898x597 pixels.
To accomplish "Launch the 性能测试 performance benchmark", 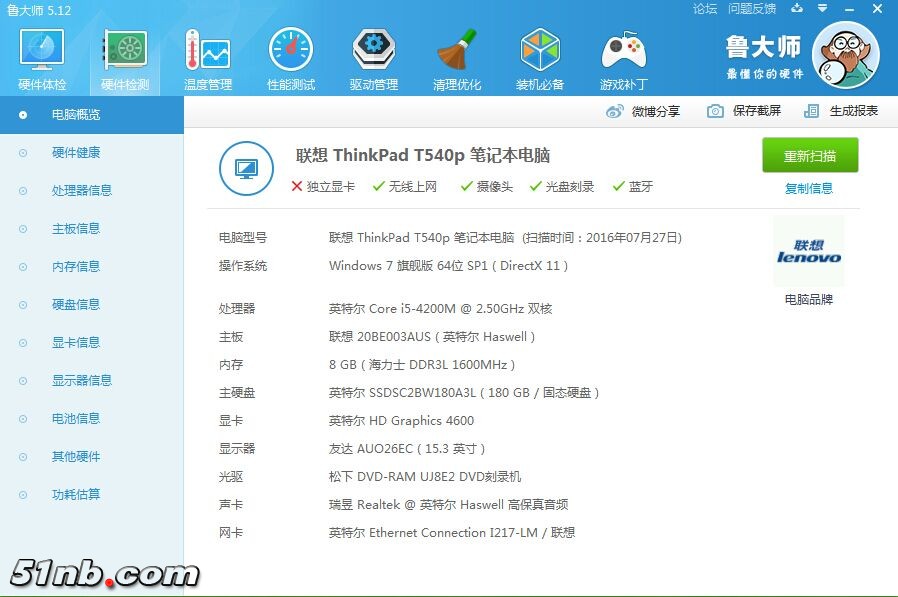I will [290, 55].
